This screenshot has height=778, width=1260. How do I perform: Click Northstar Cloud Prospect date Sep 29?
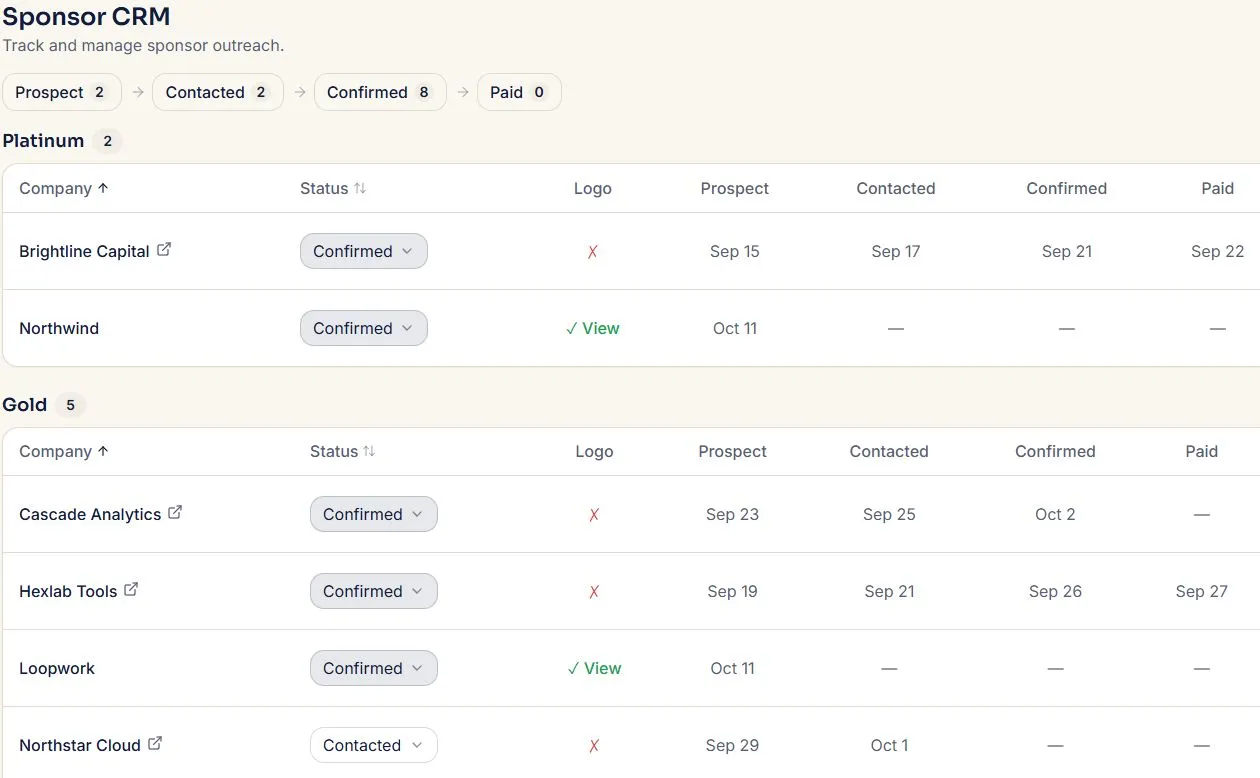coord(733,745)
